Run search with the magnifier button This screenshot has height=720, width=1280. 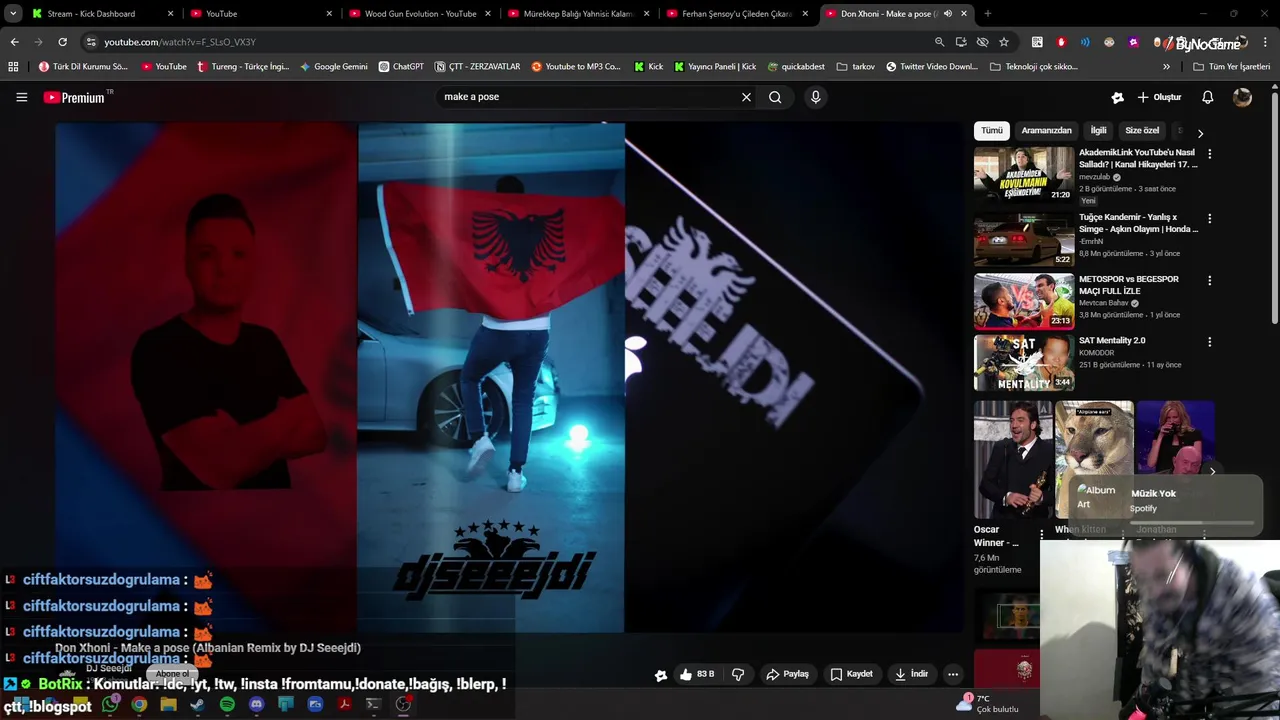pos(775,97)
